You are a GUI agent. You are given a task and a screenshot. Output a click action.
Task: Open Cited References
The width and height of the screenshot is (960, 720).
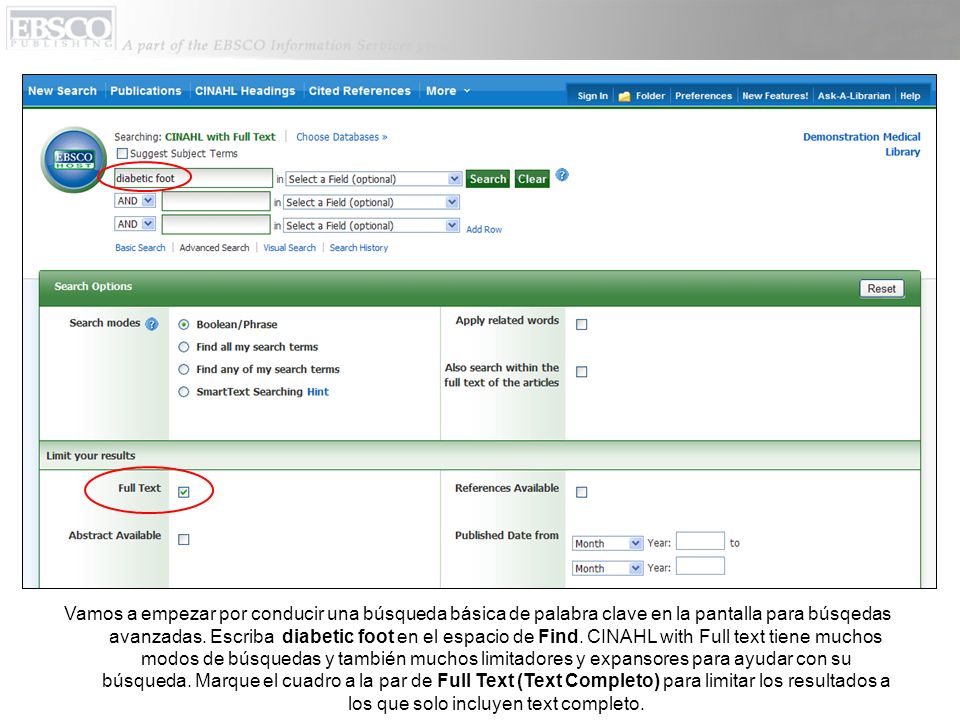coord(359,91)
